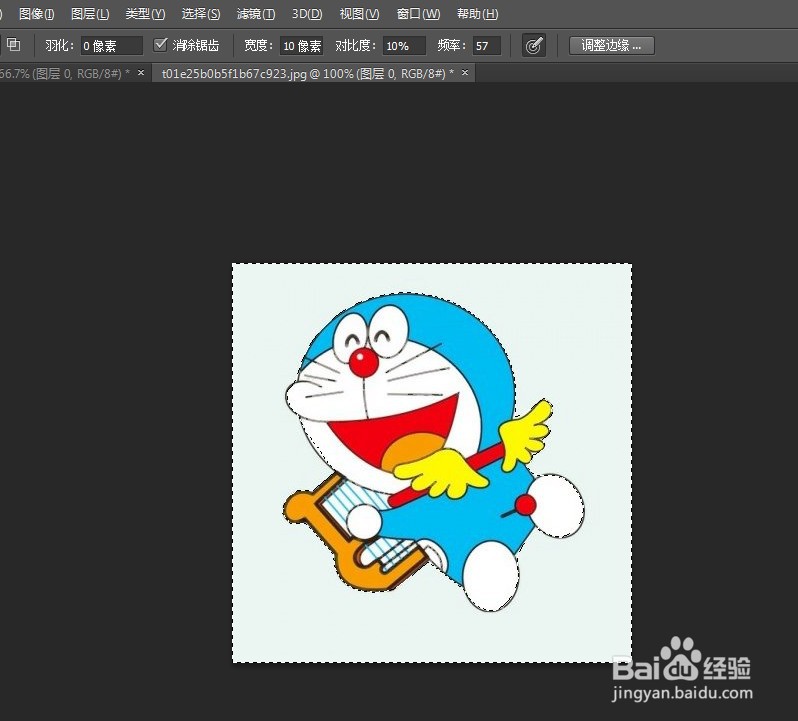Toggle the tablet pen pressure icon
This screenshot has width=798, height=721.
[x=534, y=46]
